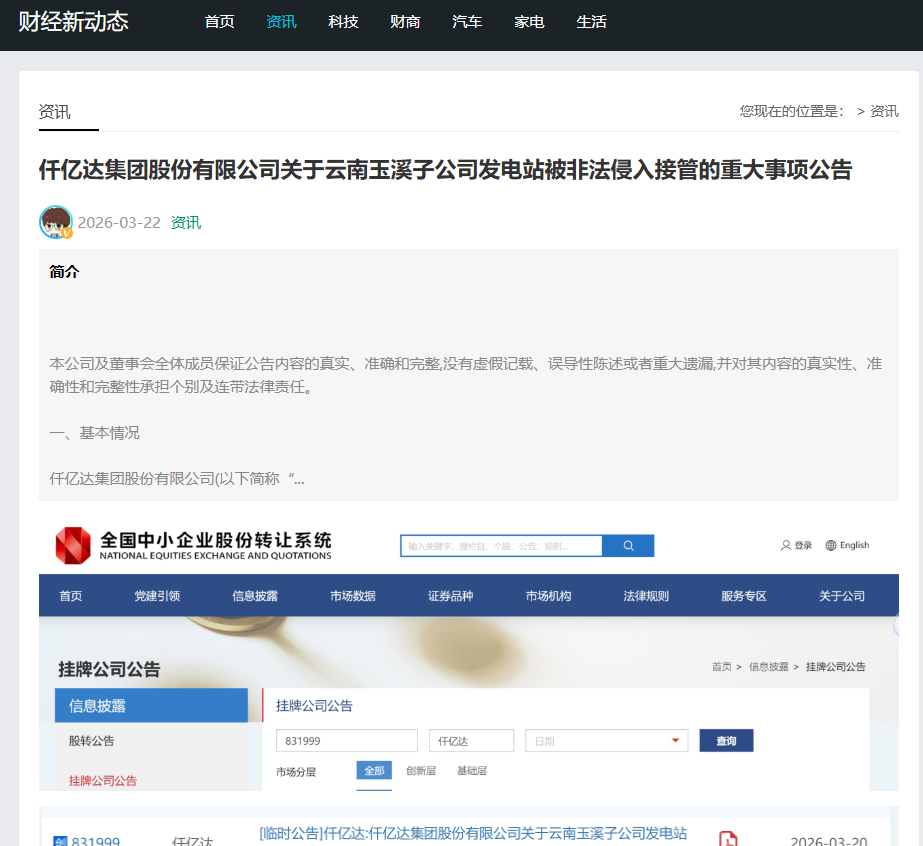
Task: Open the 日期 dropdown
Action: [606, 741]
